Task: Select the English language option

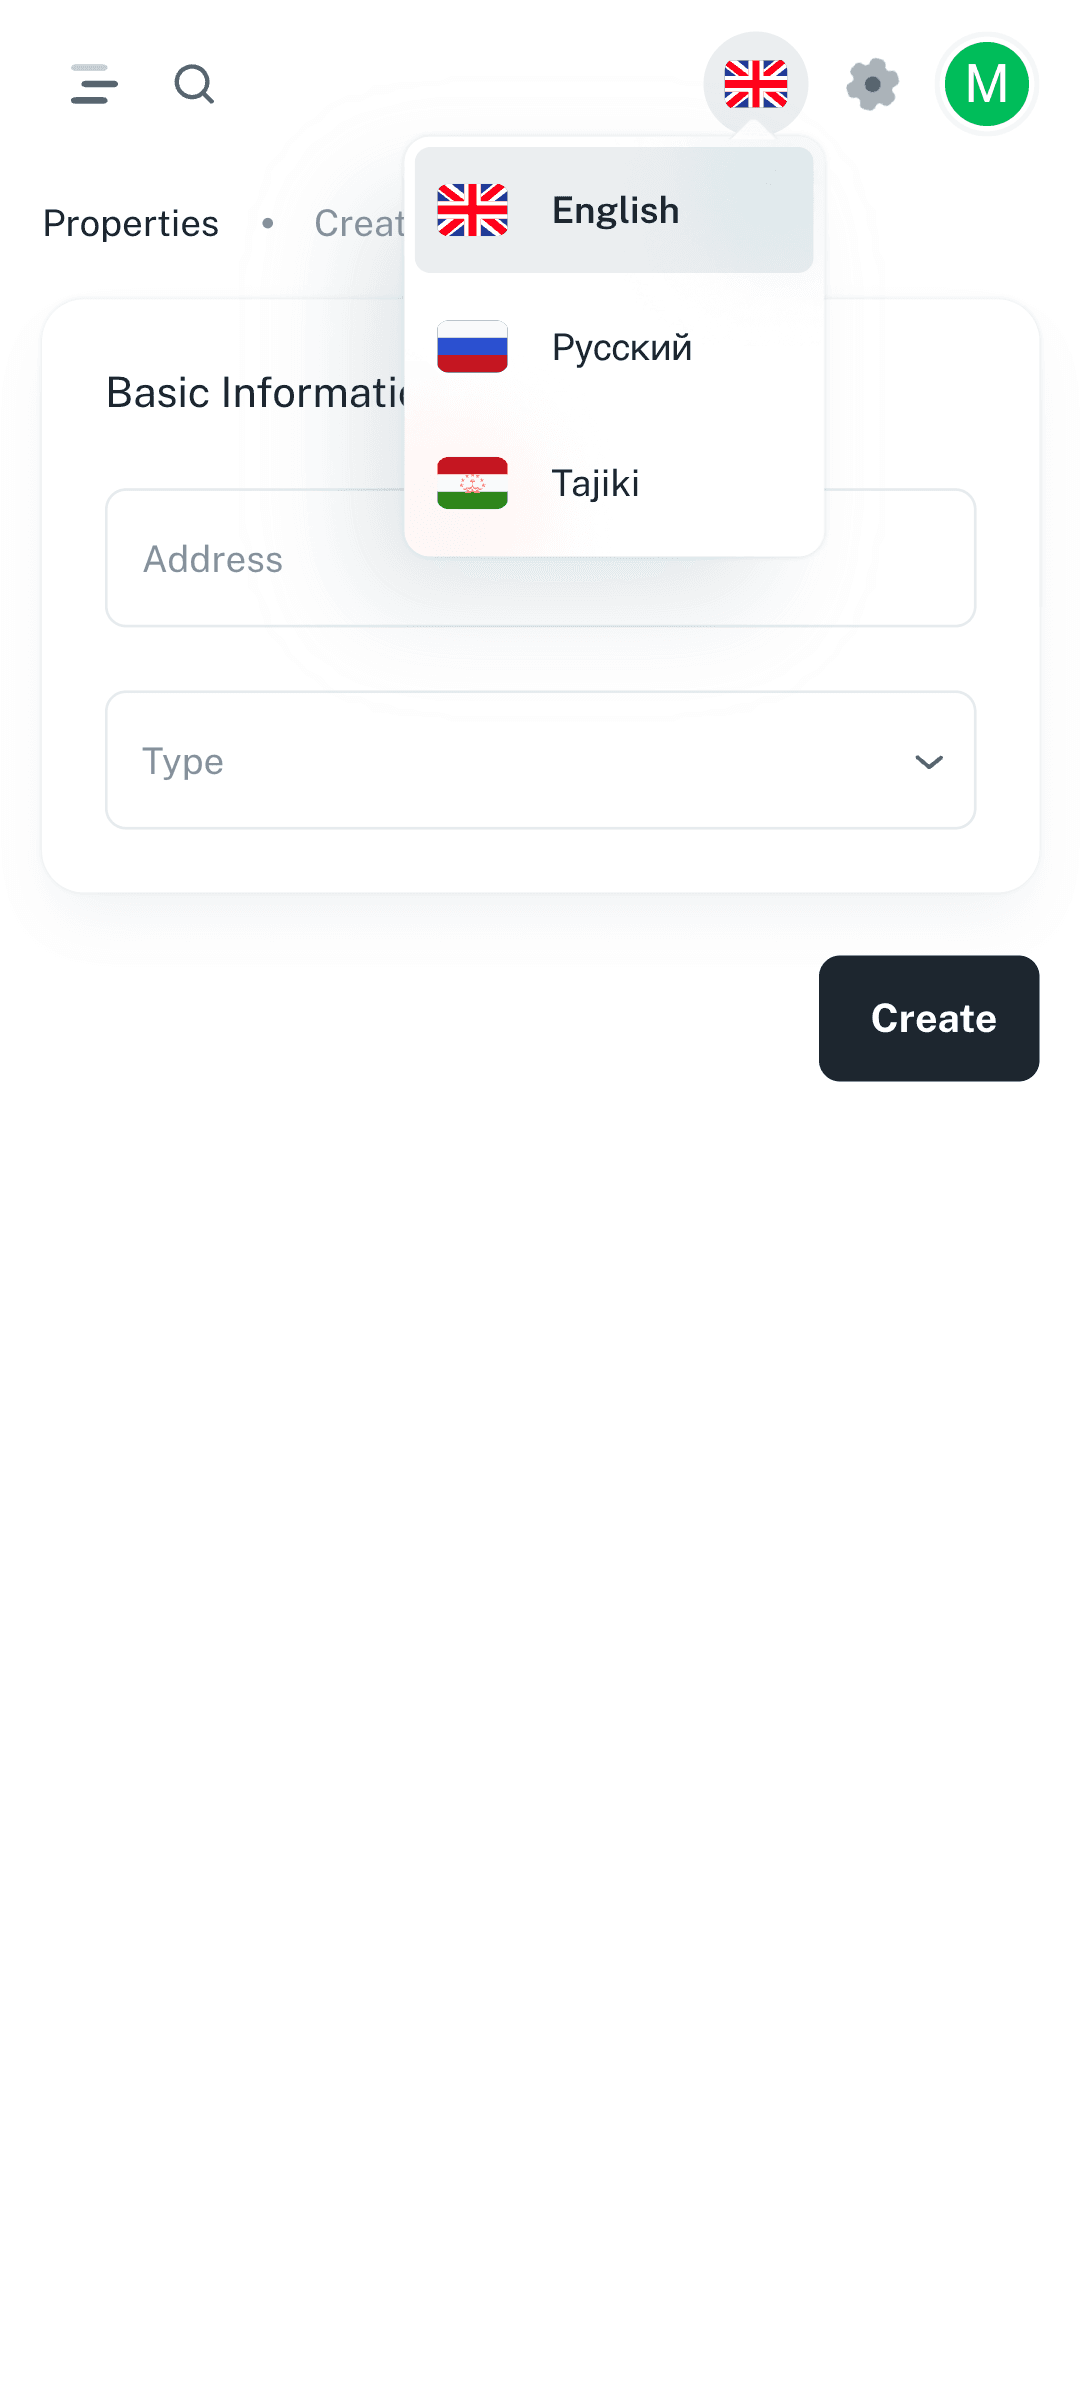Action: coord(616,211)
